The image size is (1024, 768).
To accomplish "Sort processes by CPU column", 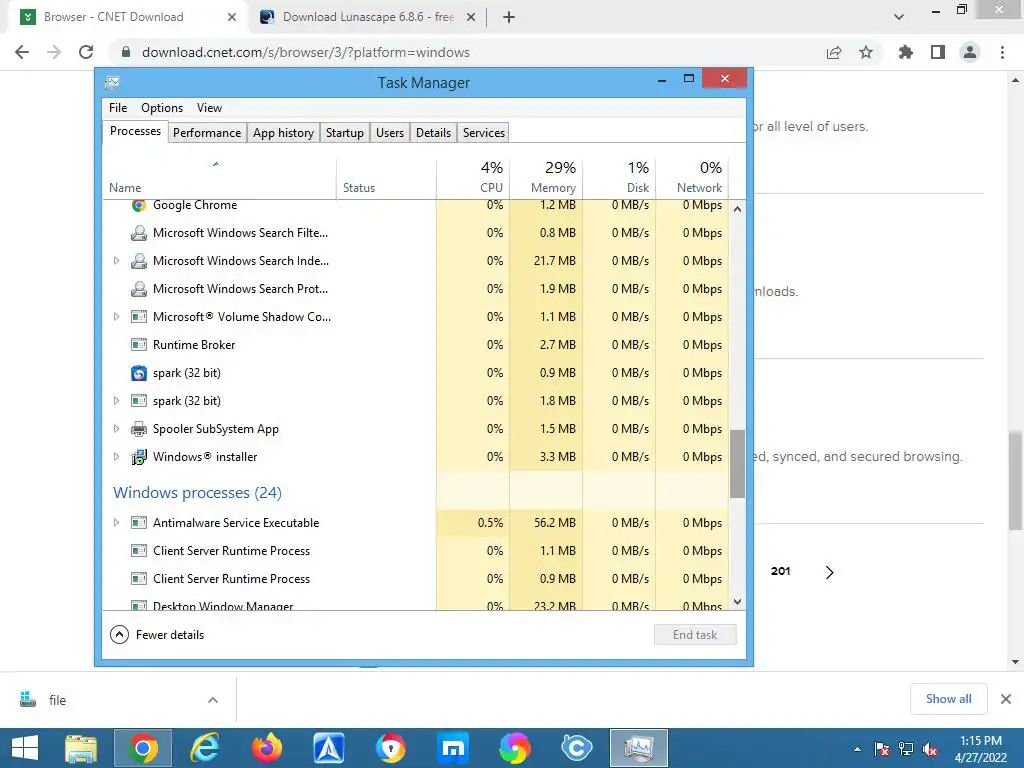I will tap(473, 178).
